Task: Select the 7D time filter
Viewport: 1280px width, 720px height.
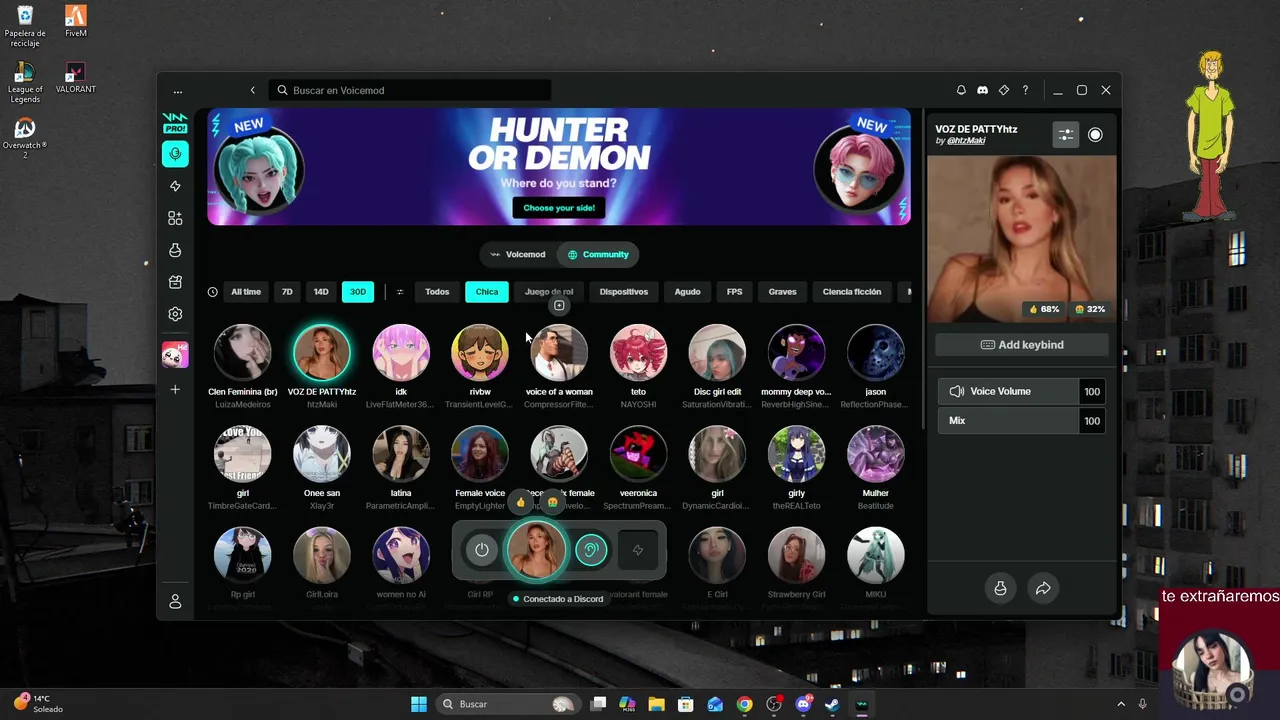Action: (x=287, y=292)
